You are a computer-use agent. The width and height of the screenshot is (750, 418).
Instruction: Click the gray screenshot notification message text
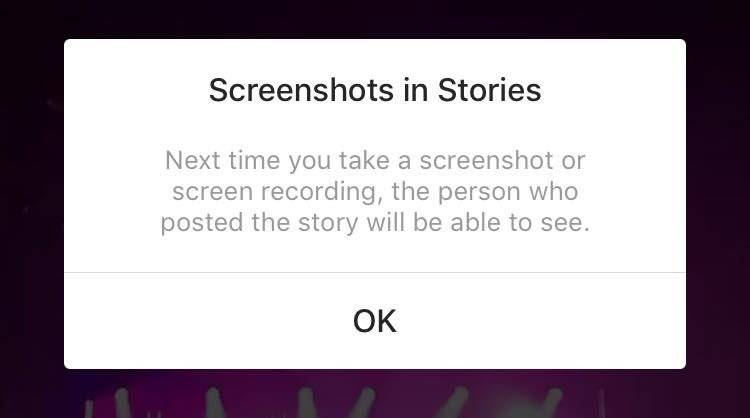pos(375,192)
